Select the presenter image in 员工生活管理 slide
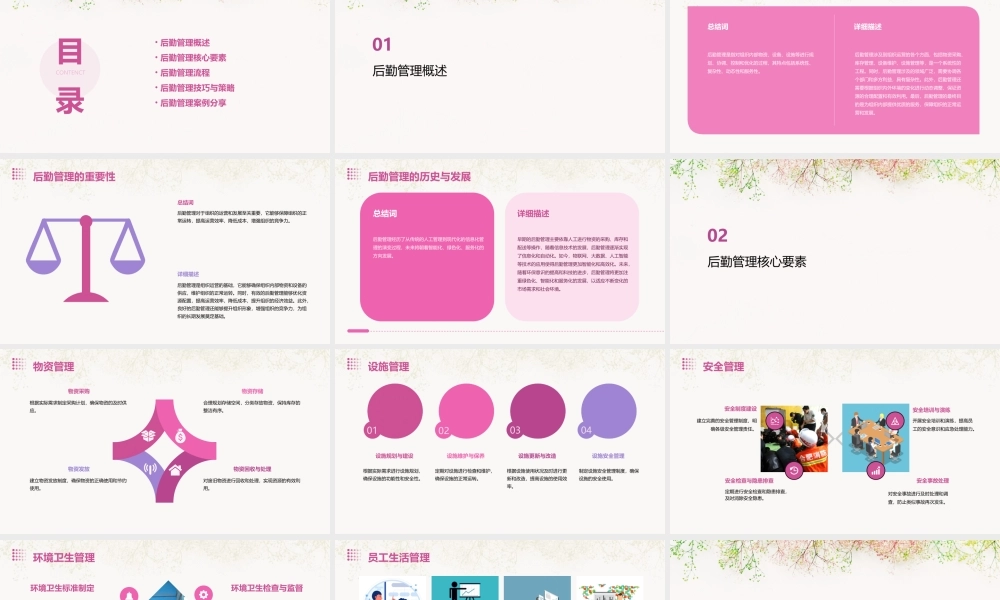The image size is (1000, 600). click(465, 588)
